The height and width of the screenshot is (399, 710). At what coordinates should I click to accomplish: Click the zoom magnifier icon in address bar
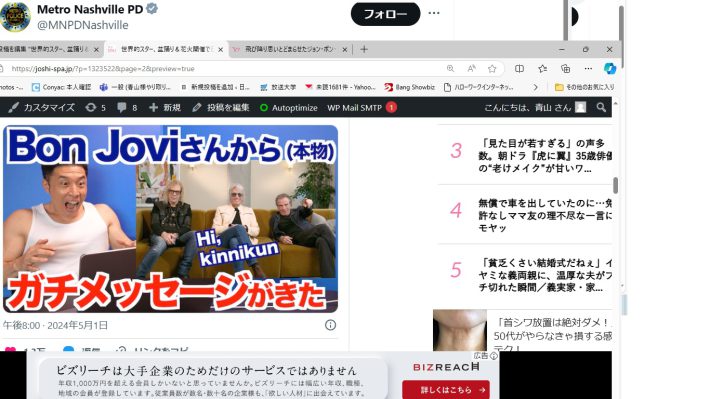450,69
